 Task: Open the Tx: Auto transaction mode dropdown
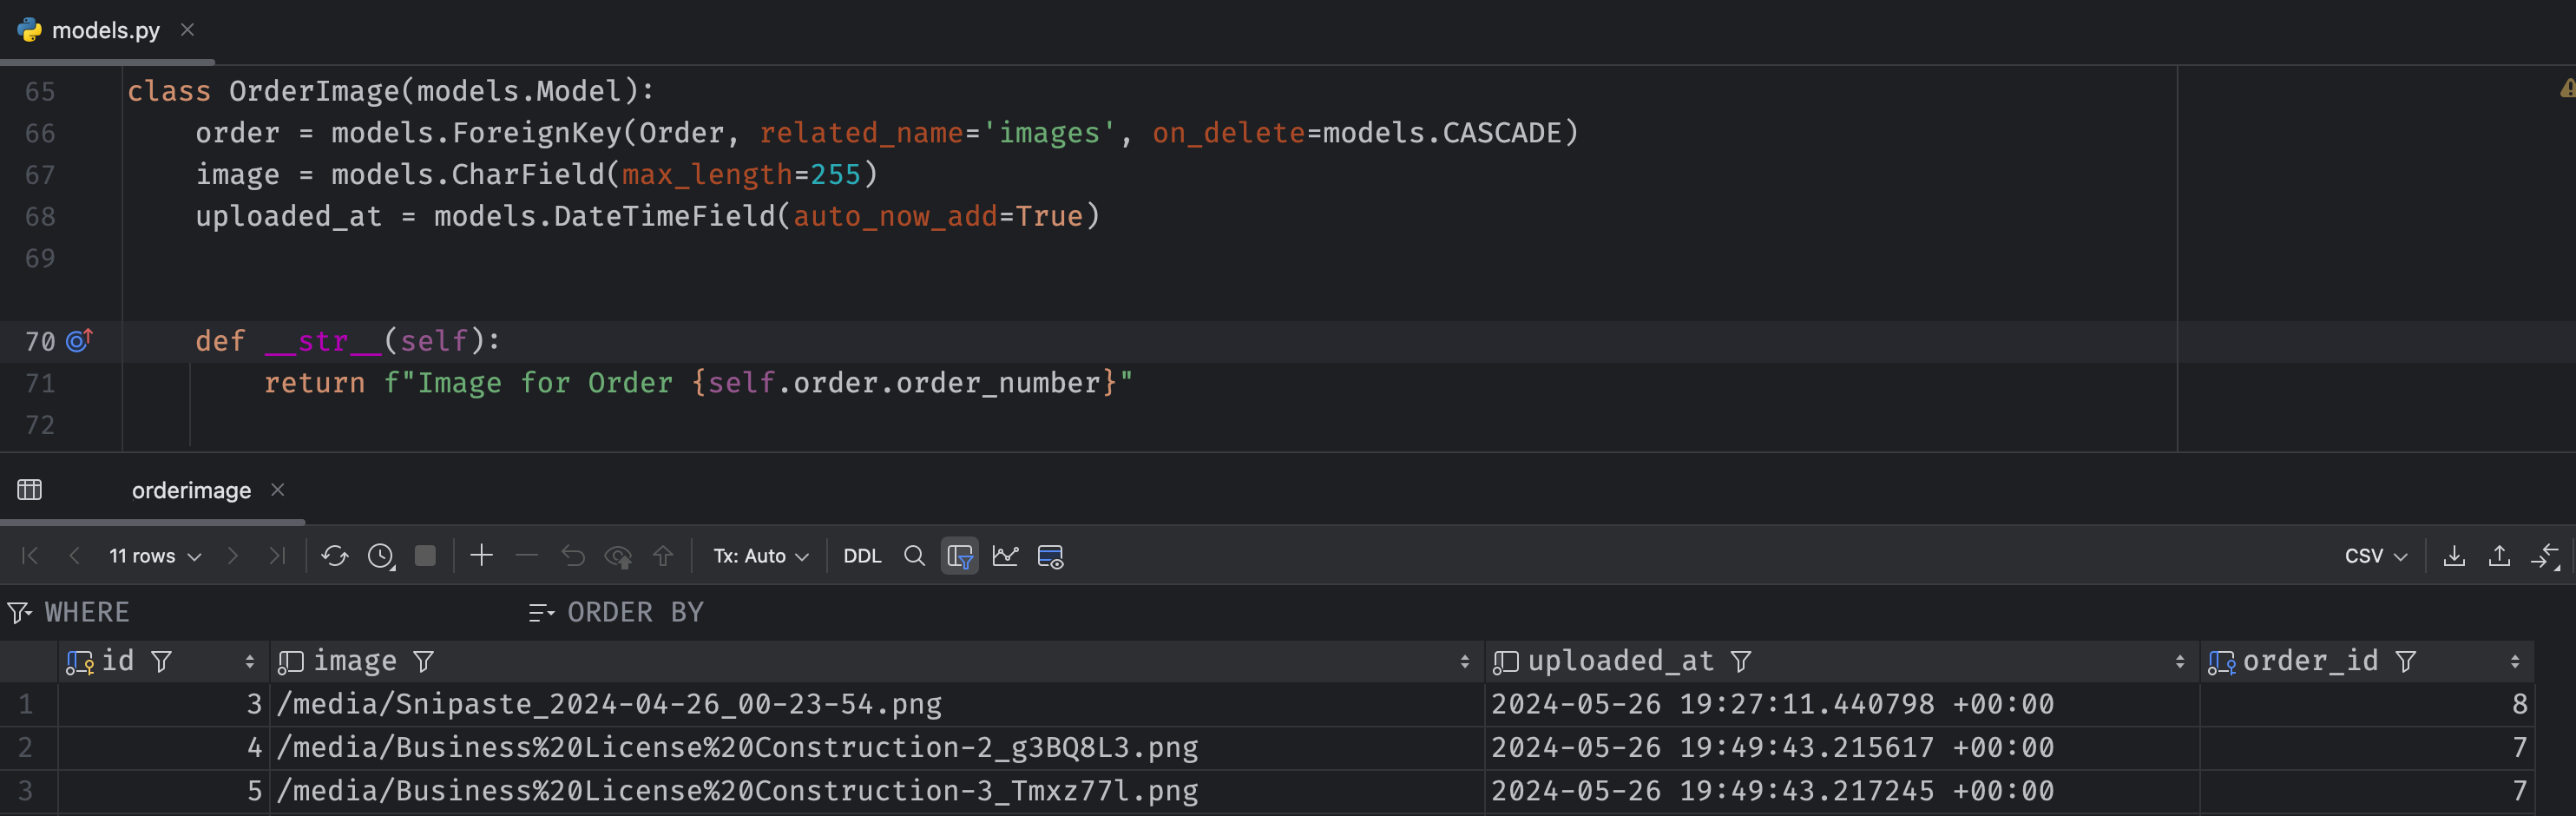coord(760,556)
